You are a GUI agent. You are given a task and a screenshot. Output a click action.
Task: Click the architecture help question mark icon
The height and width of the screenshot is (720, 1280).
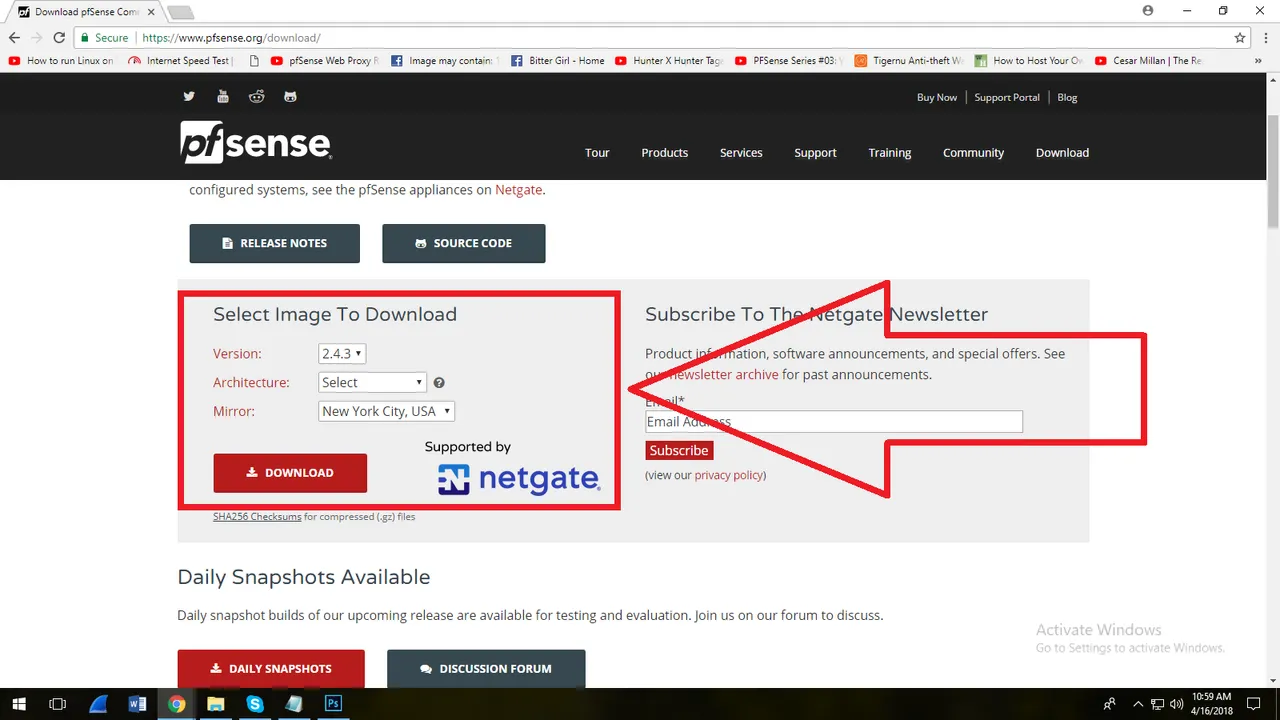(x=439, y=382)
